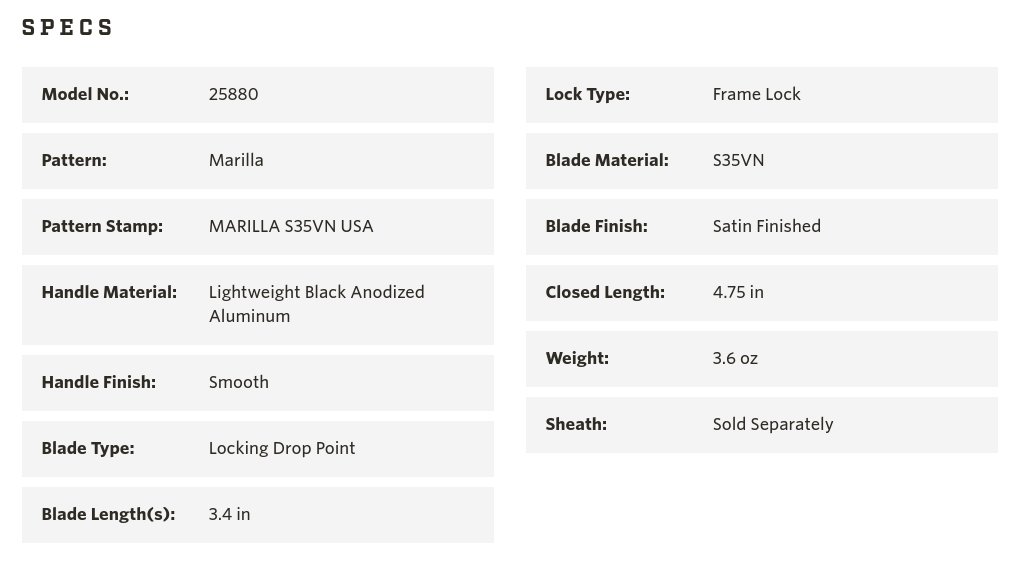
Task: Click the Weight value 3.6 oz
Action: [x=735, y=358]
